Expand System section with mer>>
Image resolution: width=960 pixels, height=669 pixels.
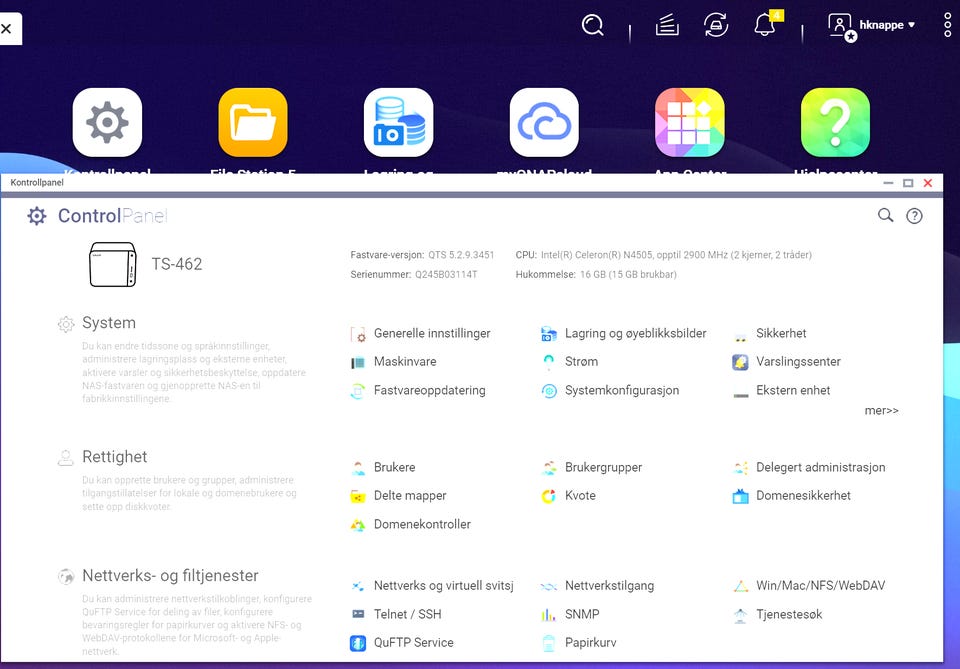[x=881, y=411]
